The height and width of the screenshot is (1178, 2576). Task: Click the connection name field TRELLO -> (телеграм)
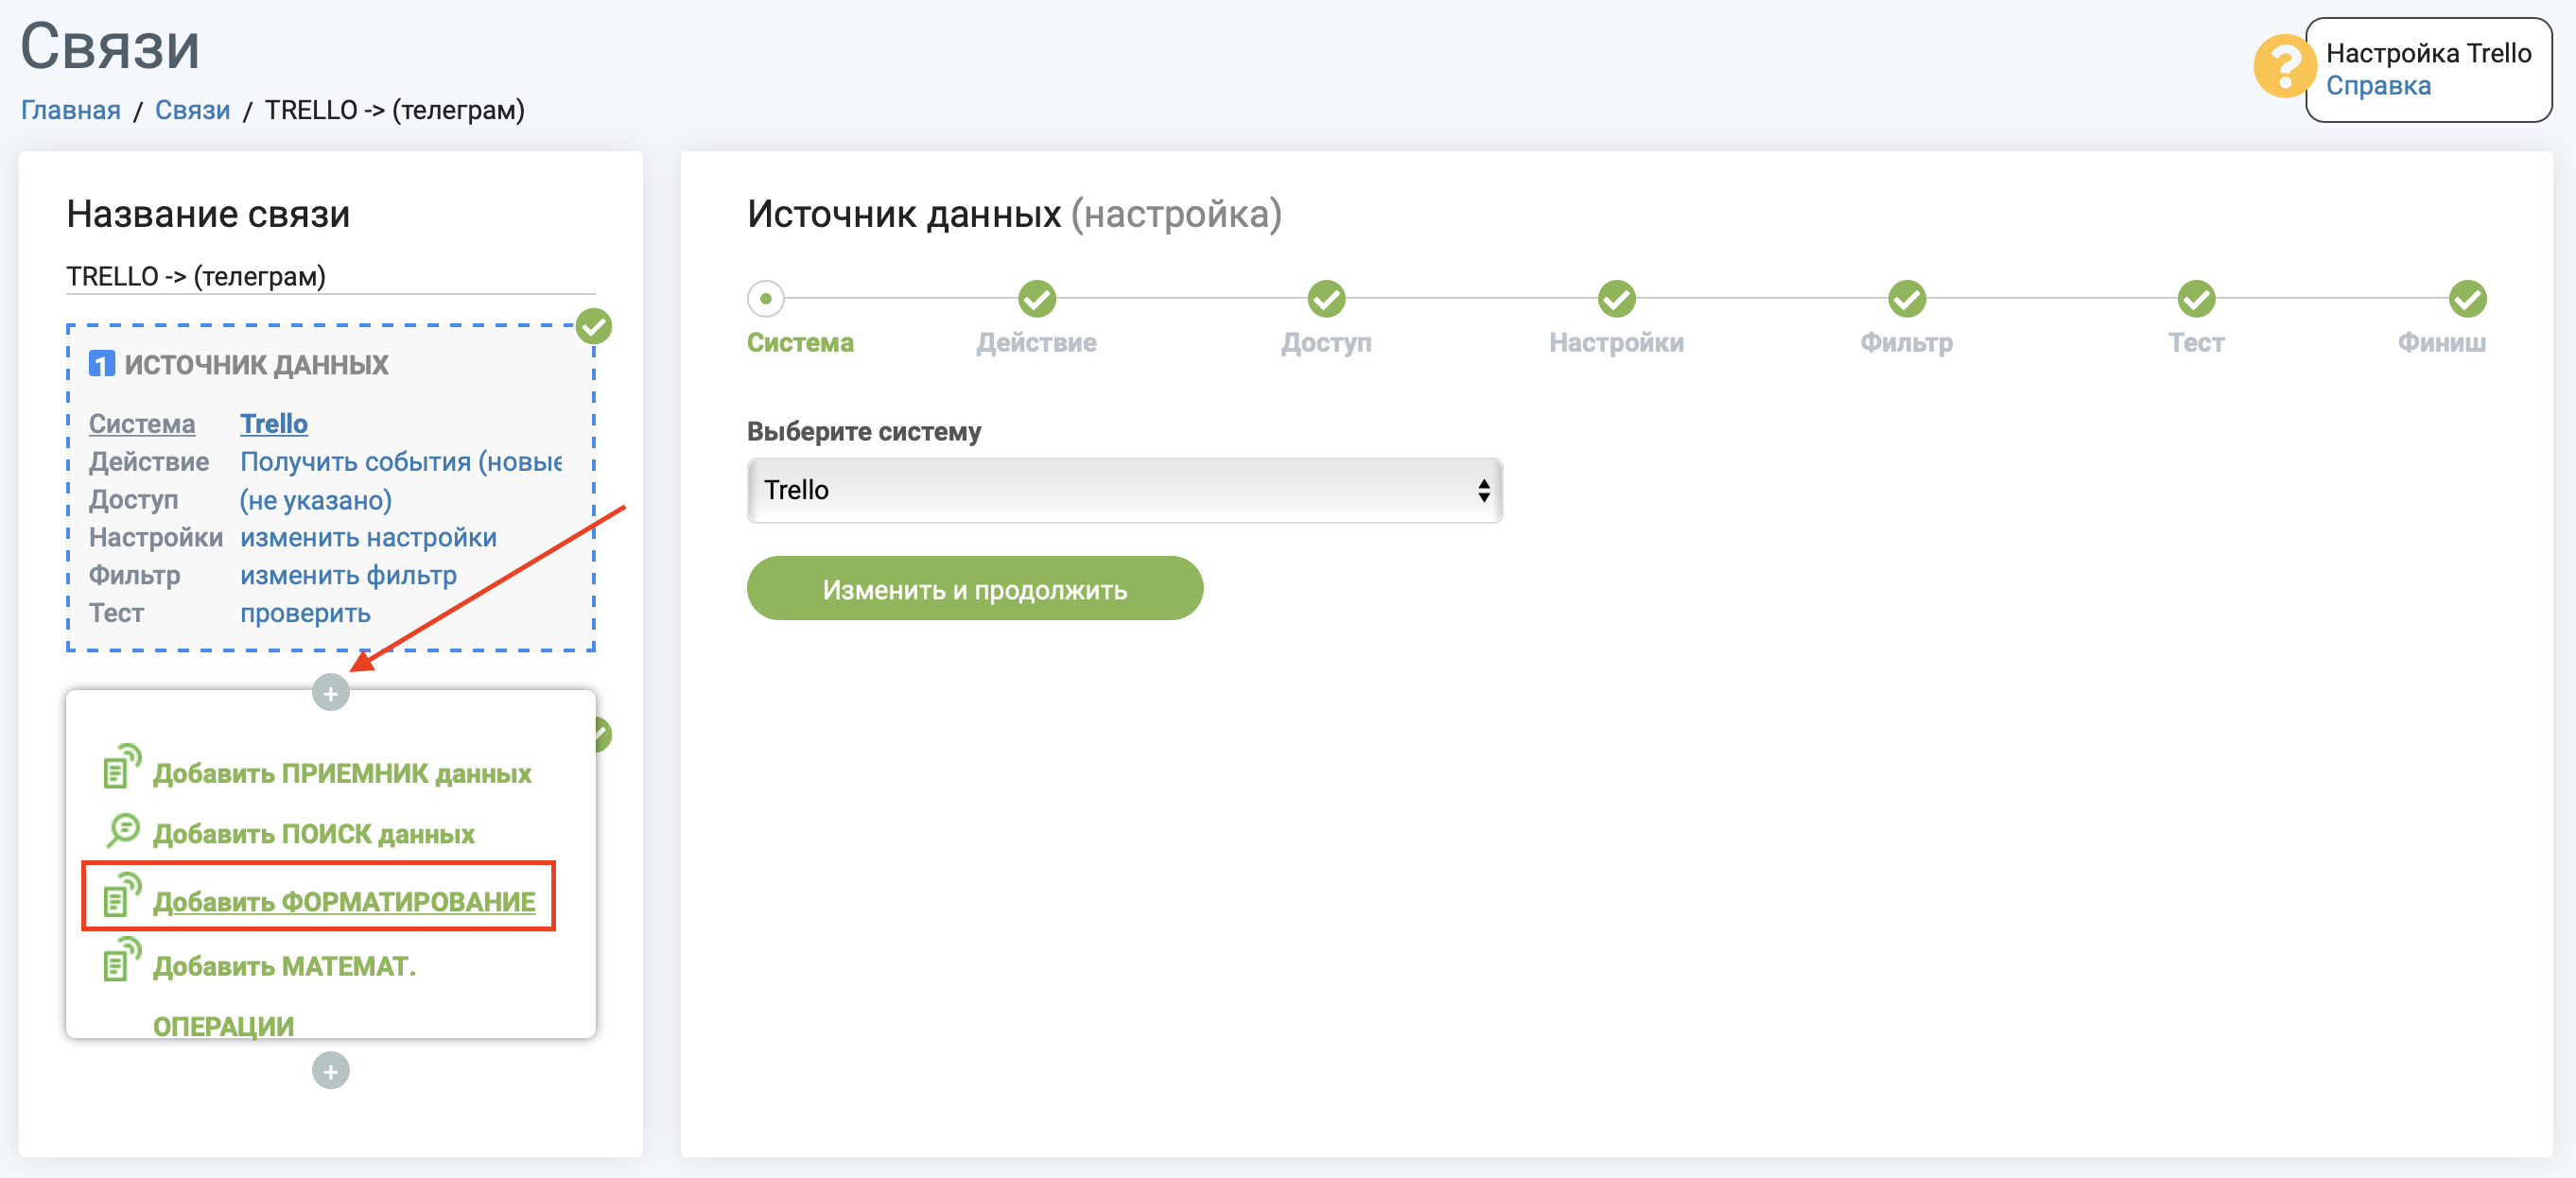(331, 277)
